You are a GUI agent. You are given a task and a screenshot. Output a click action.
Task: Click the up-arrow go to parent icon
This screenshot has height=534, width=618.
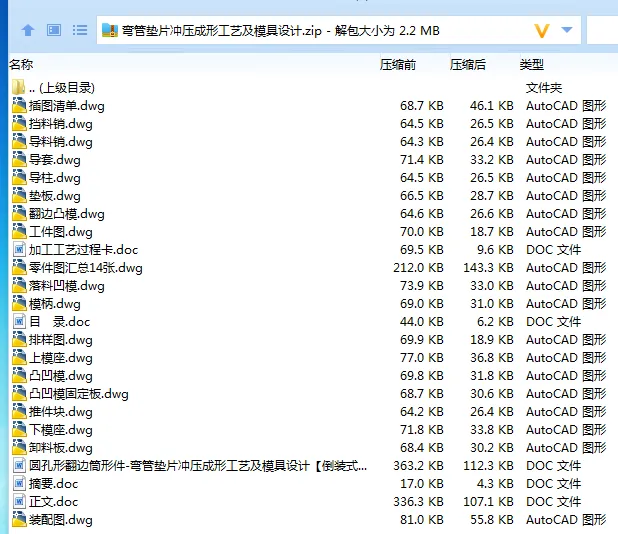click(28, 30)
